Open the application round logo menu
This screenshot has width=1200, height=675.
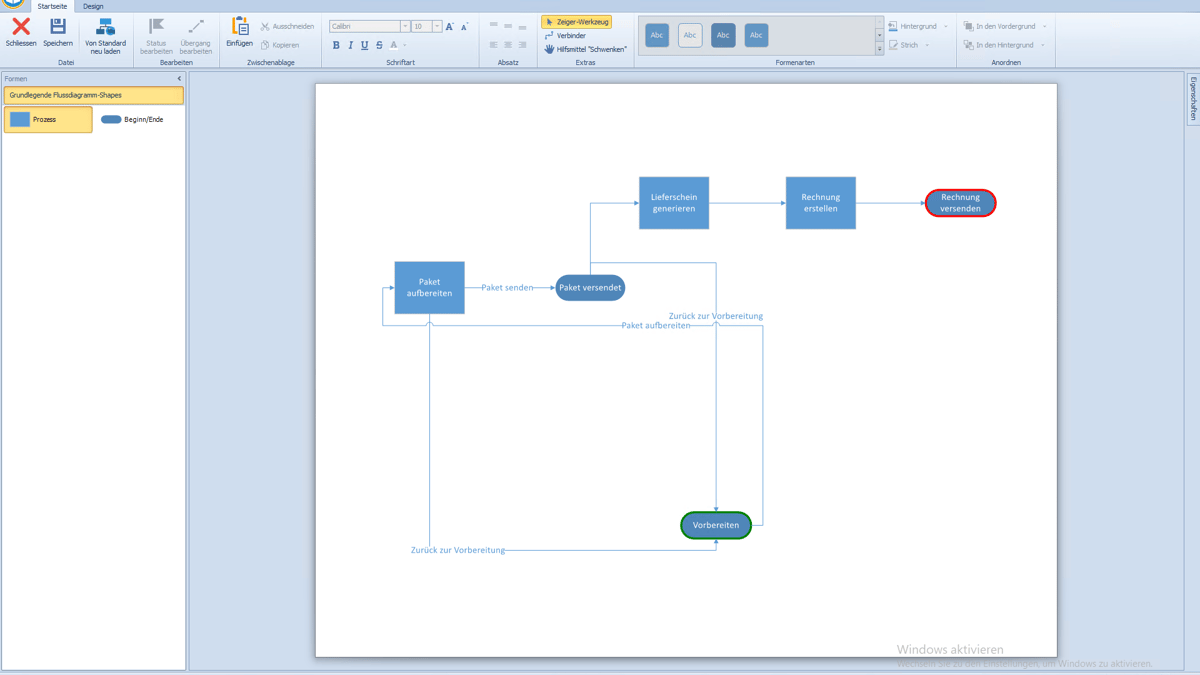tap(13, 4)
